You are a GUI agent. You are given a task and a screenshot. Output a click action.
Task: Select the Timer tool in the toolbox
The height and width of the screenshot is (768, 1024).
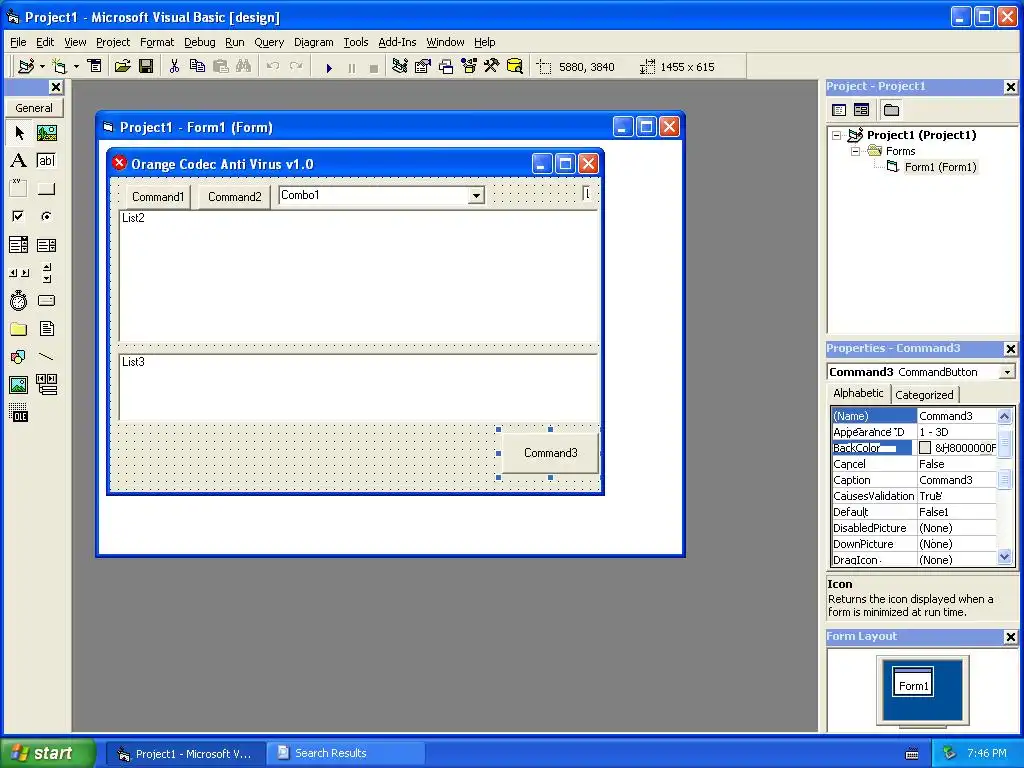pos(19,301)
